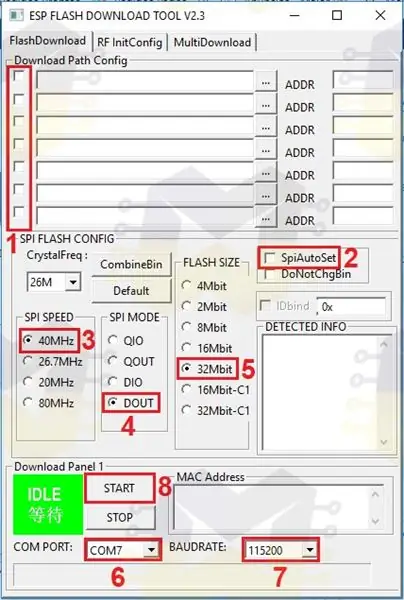
Task: Browse file for second path row
Action: point(266,104)
